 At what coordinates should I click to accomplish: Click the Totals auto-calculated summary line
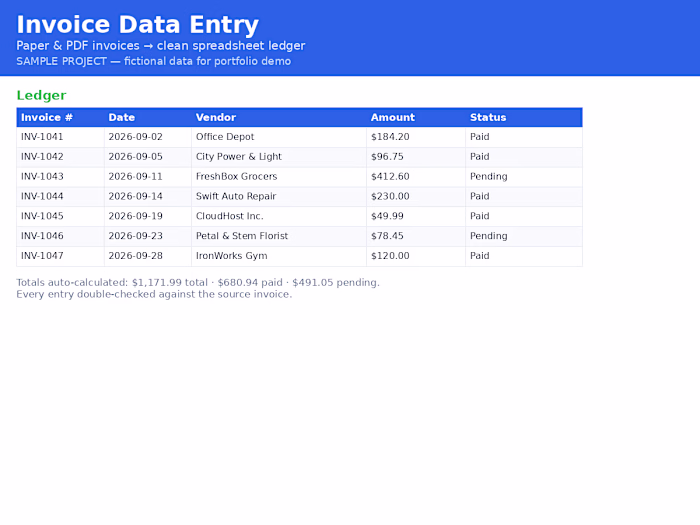[x=198, y=283]
